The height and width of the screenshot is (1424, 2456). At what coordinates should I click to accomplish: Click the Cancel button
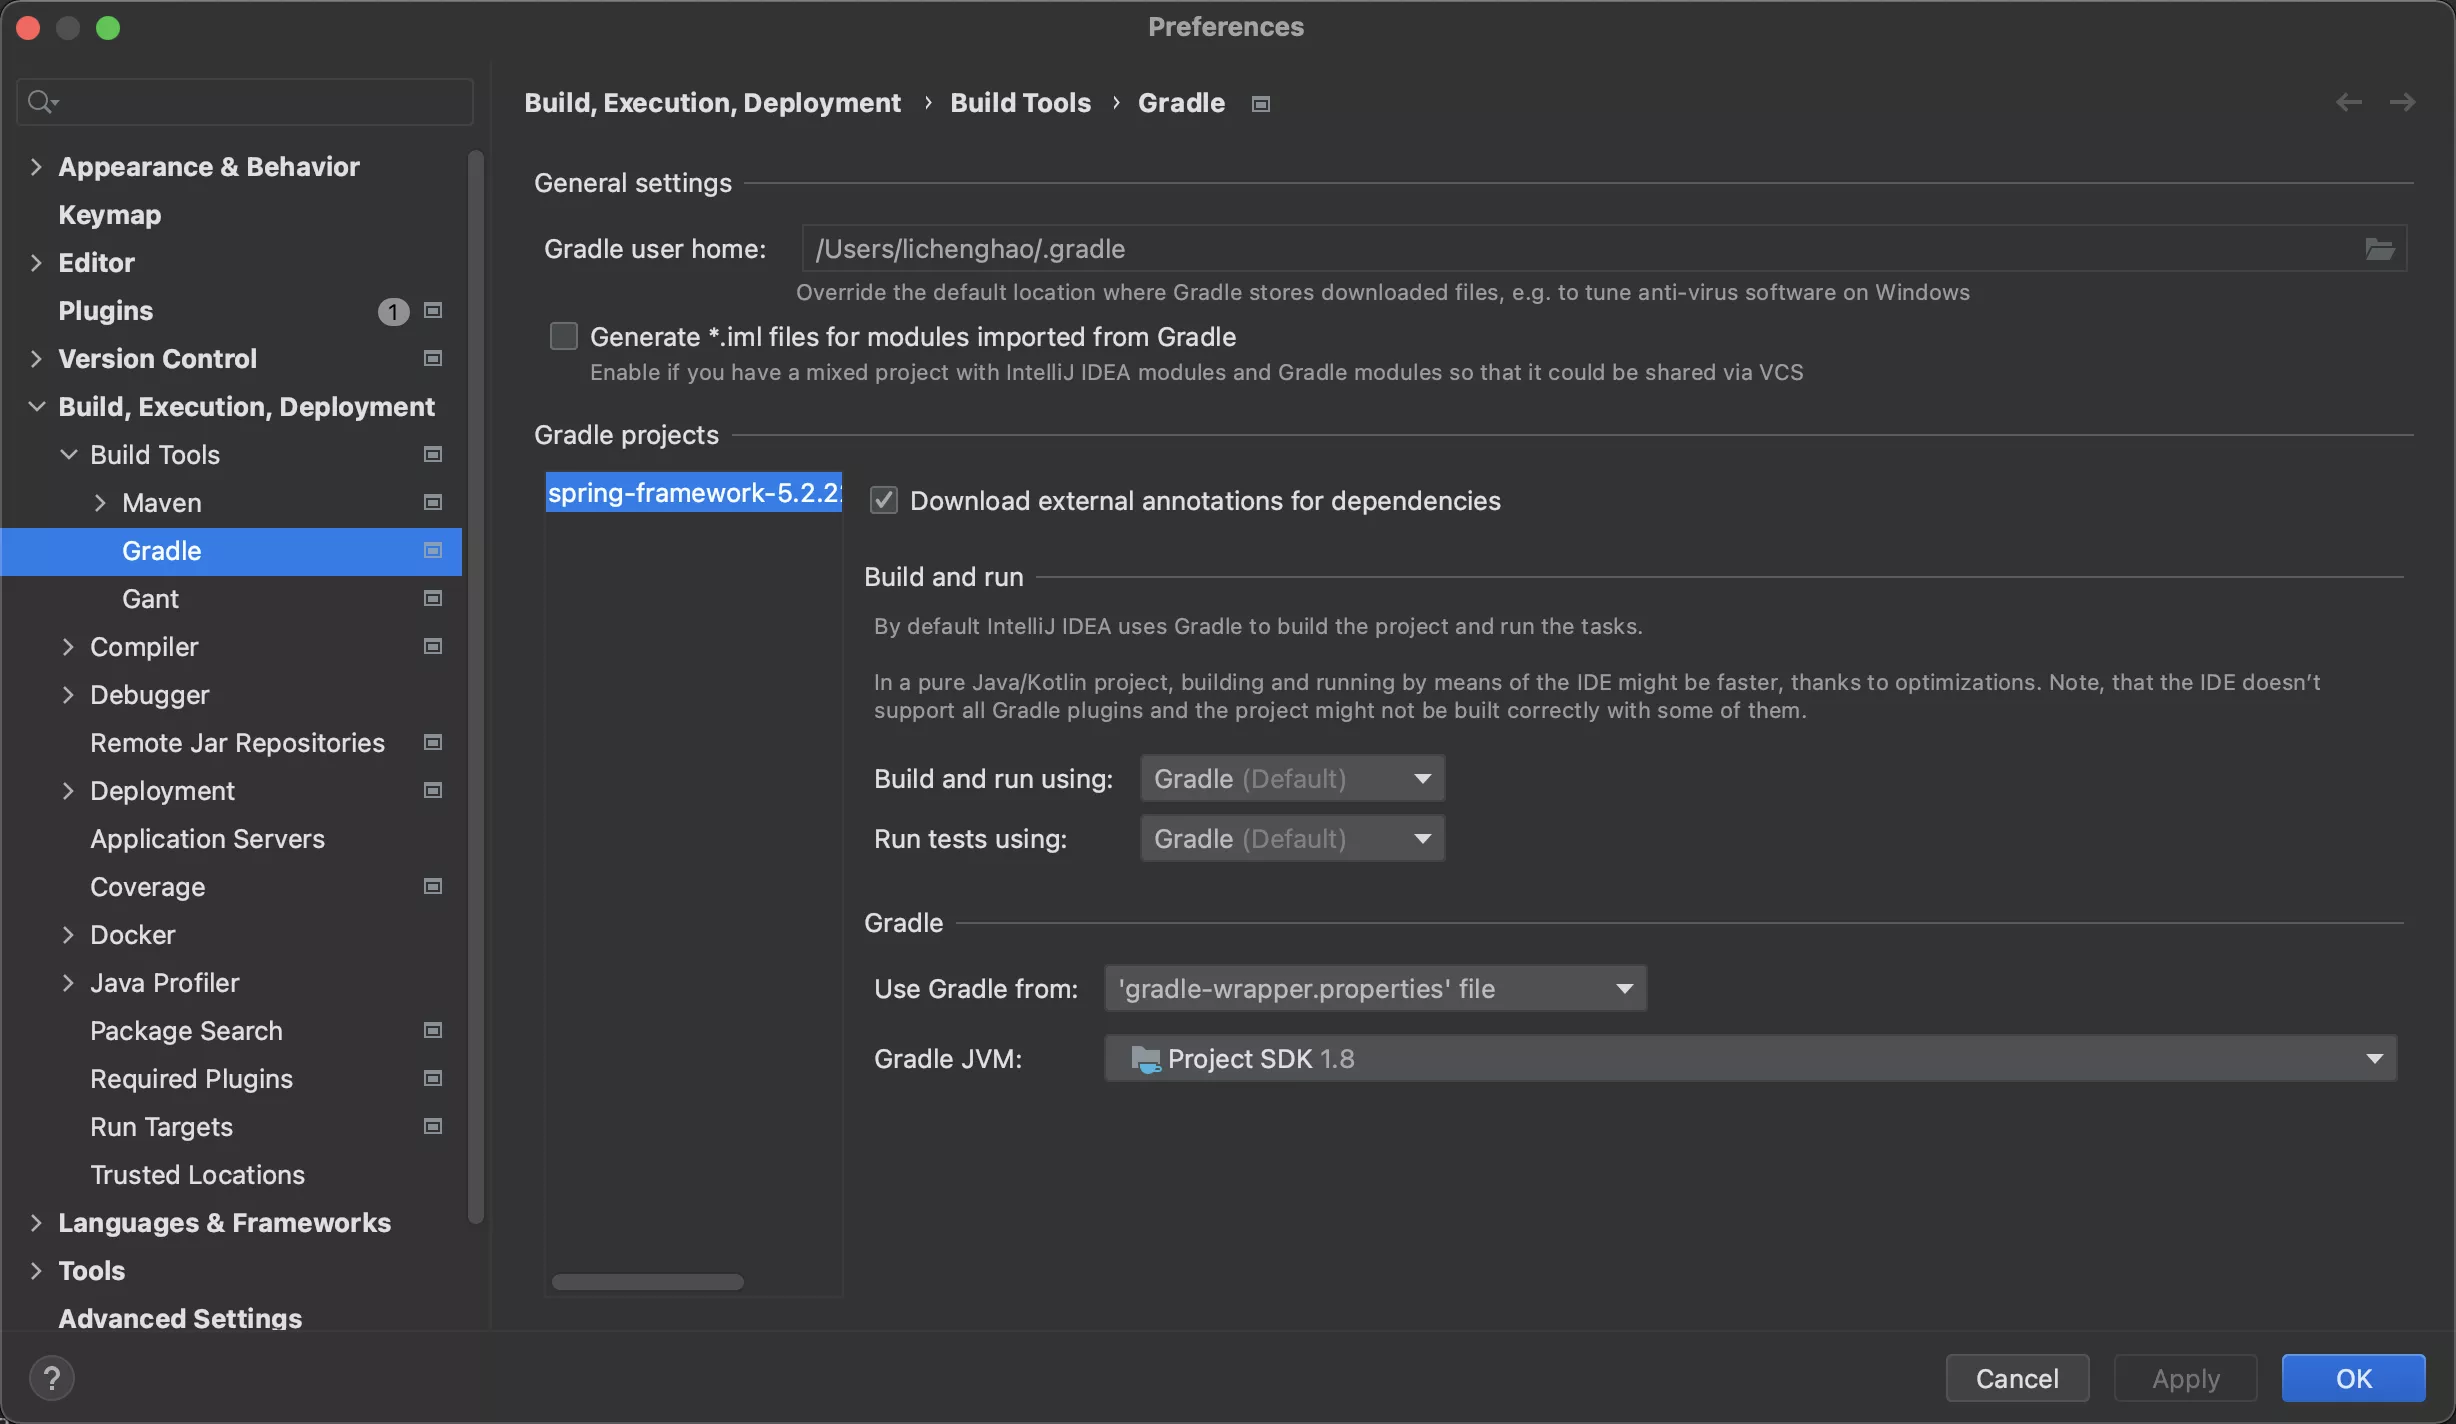2017,1379
